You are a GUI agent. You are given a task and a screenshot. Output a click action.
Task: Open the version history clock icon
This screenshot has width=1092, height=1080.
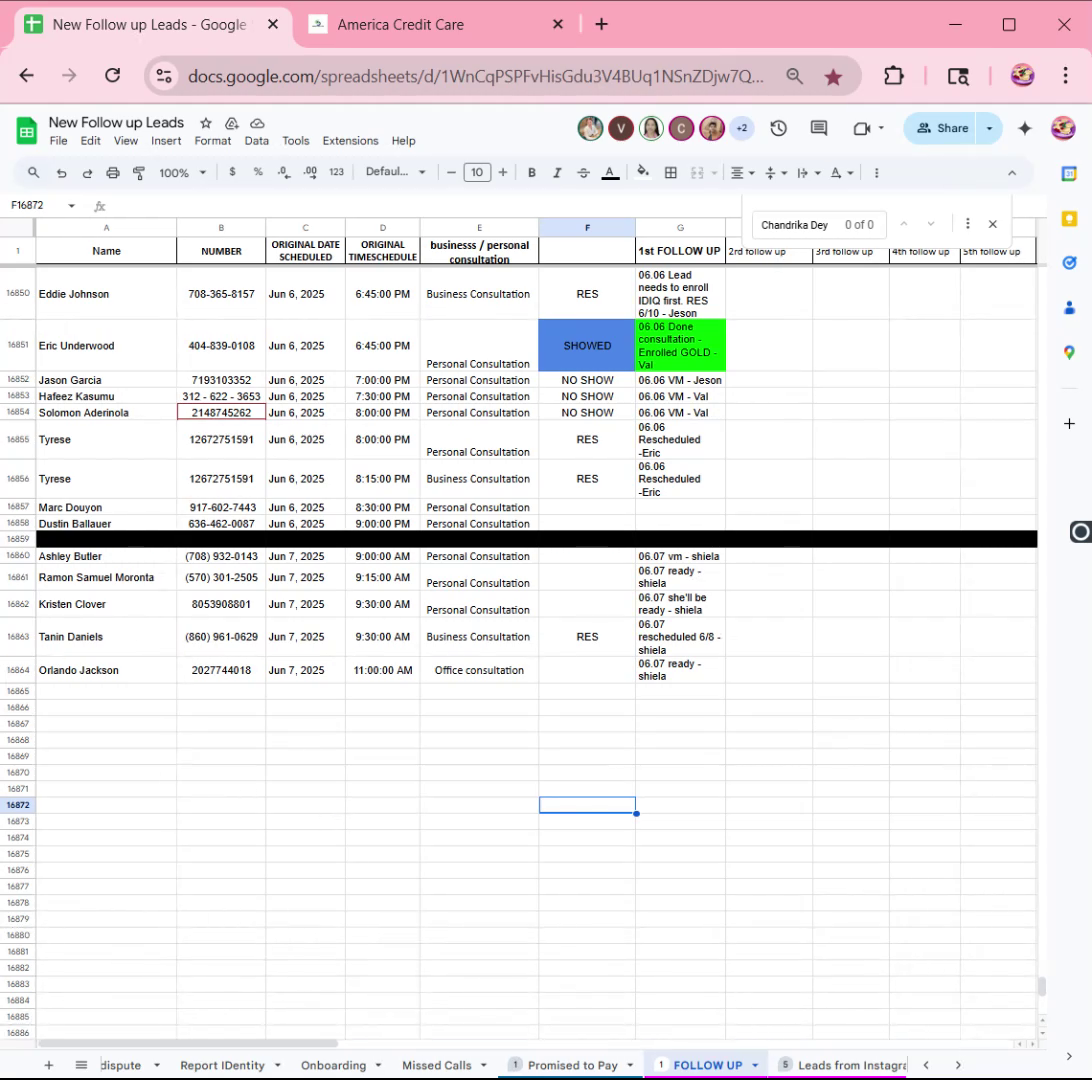pyautogui.click(x=778, y=128)
